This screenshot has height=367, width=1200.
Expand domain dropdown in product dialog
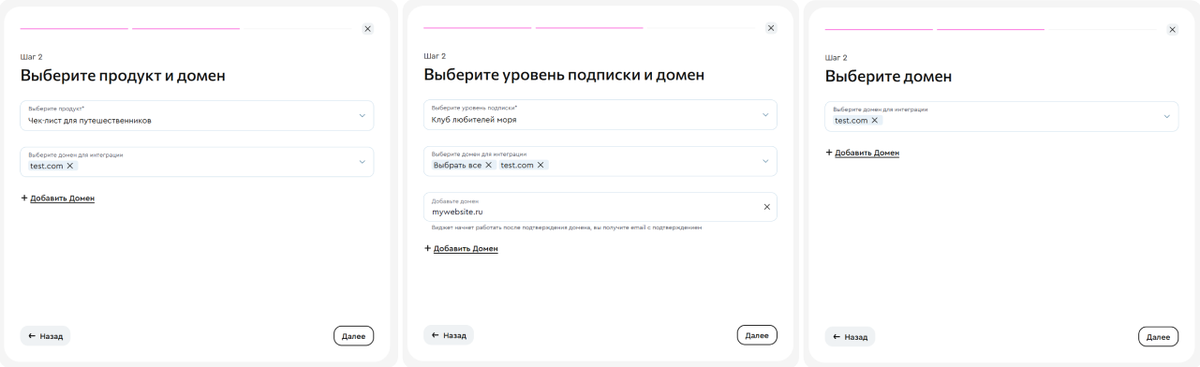click(x=362, y=161)
